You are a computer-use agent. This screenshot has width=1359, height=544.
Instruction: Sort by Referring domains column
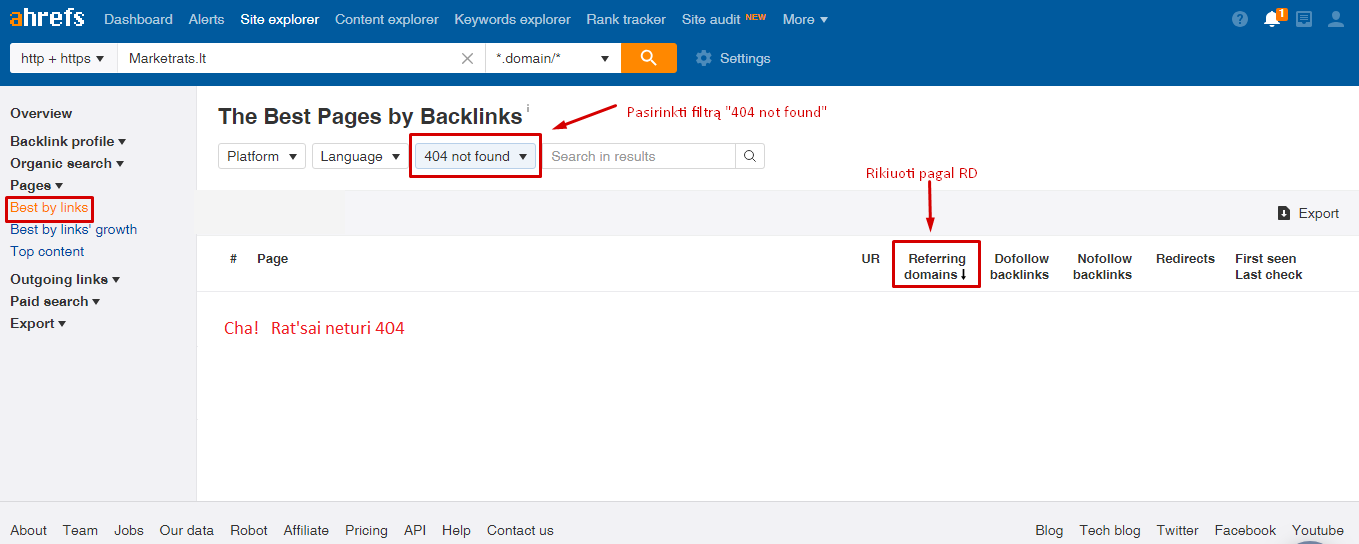(x=937, y=266)
